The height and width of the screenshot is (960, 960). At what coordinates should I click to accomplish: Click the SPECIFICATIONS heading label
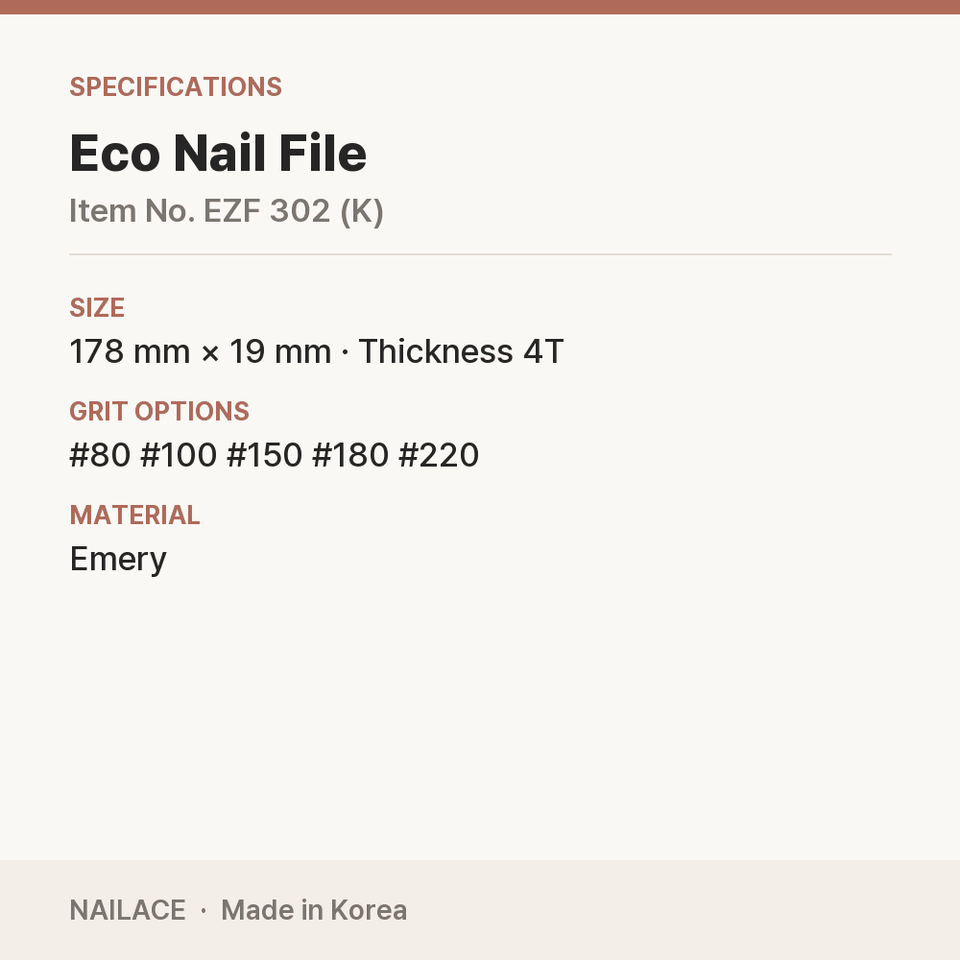[x=176, y=87]
